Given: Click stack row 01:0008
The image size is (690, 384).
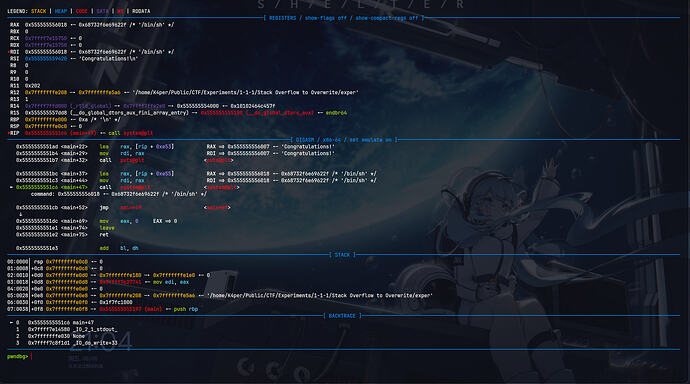Looking at the screenshot, I should 55,268.
